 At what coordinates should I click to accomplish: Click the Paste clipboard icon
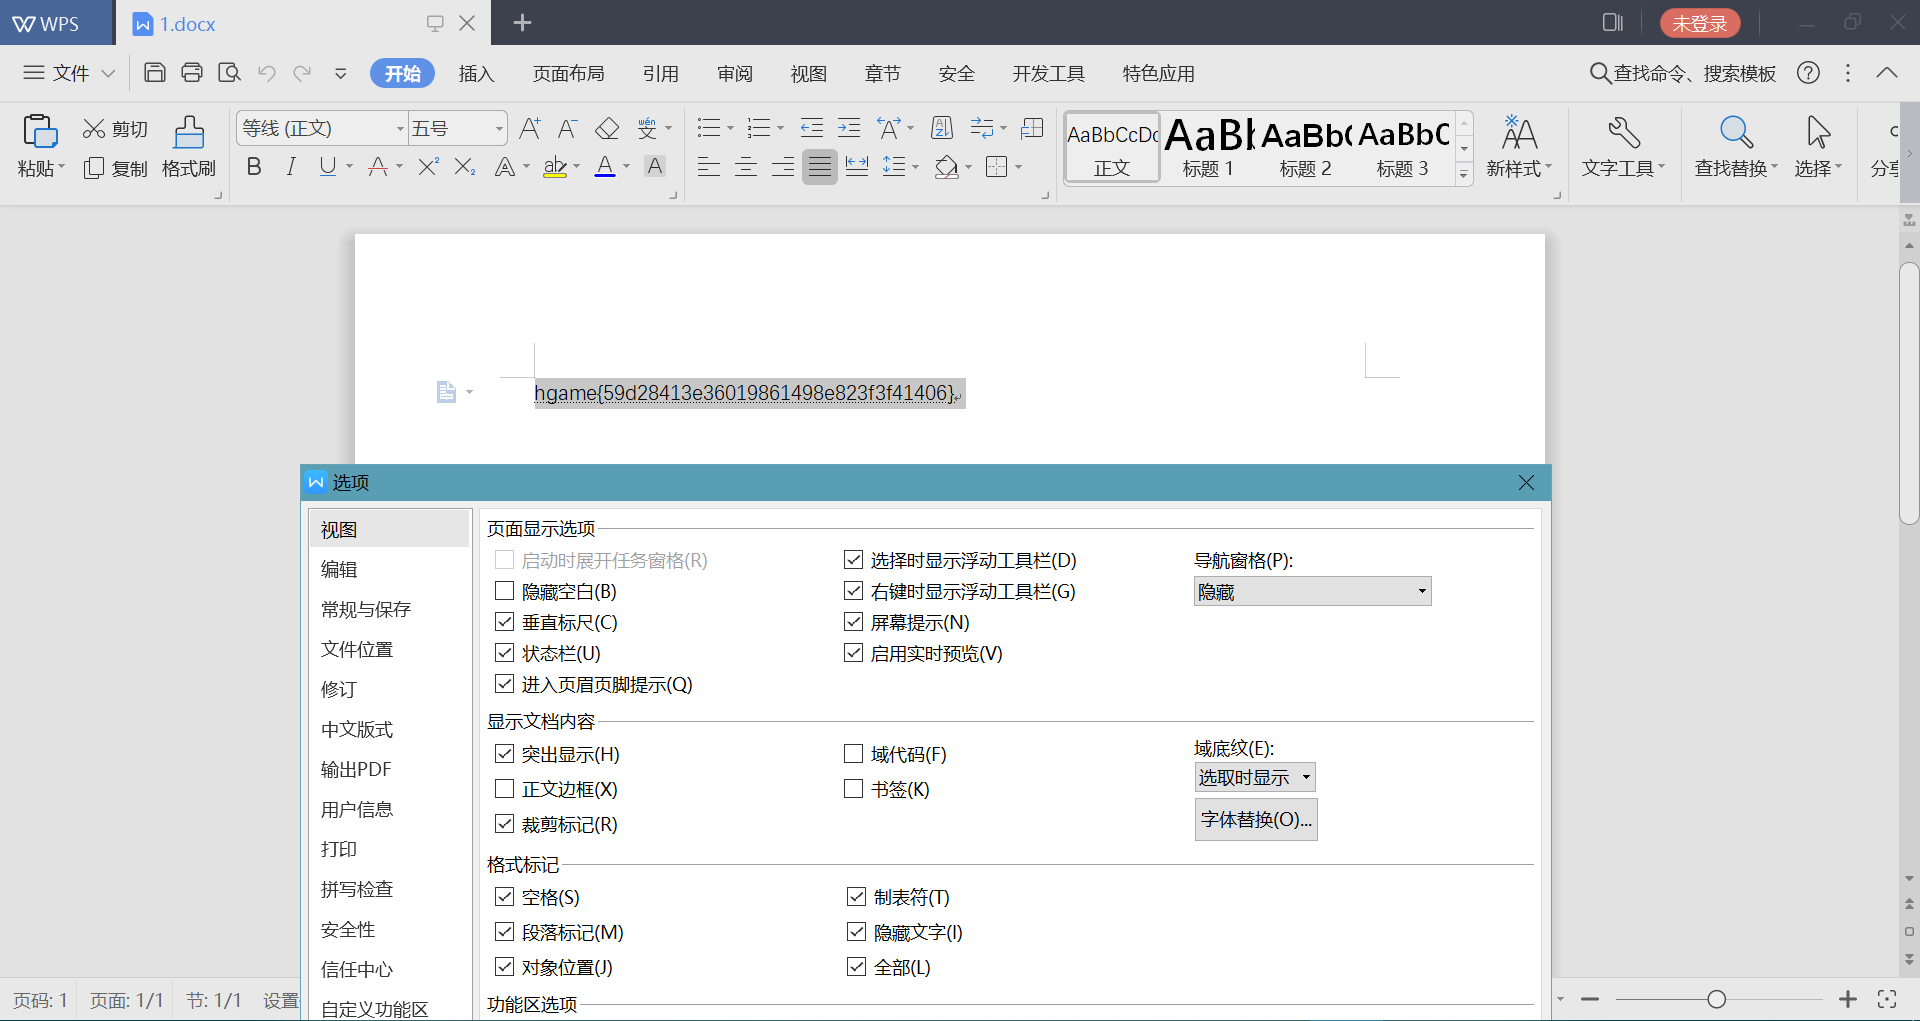point(40,132)
